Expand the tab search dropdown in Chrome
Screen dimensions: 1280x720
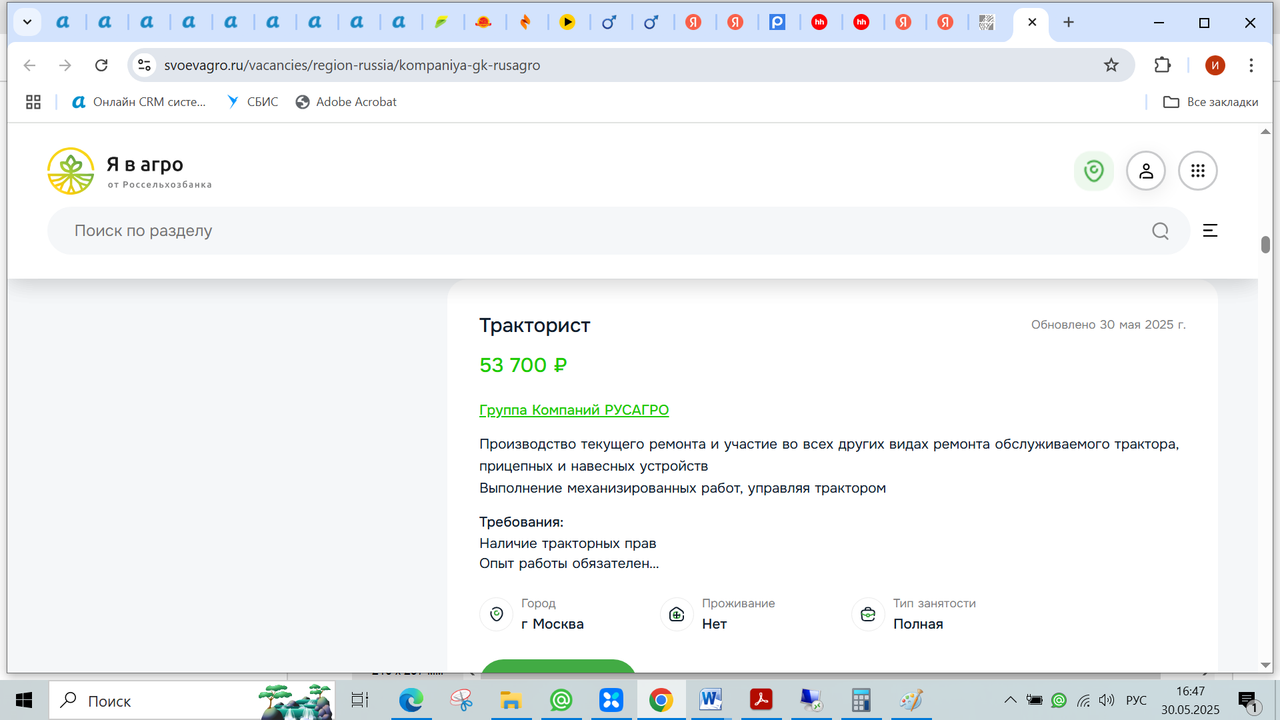[27, 22]
